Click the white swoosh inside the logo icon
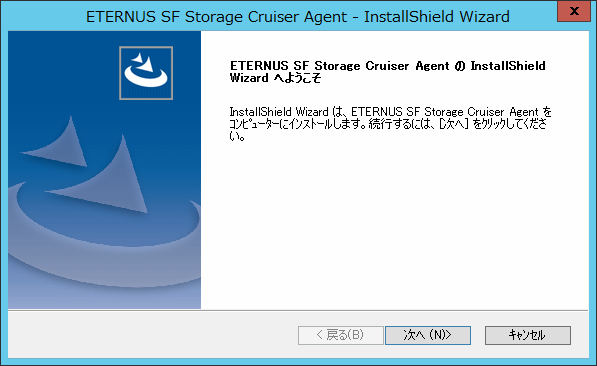The image size is (597, 366). click(x=146, y=77)
